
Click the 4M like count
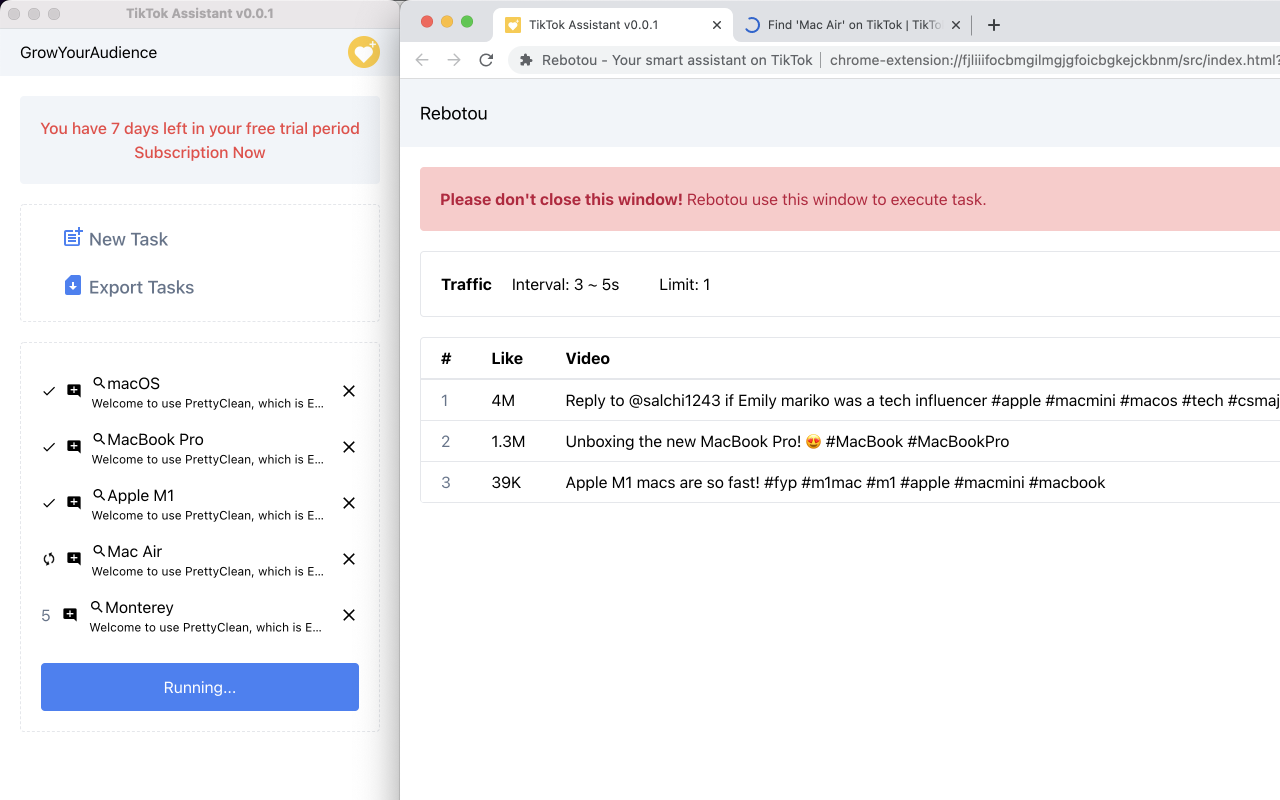(503, 400)
